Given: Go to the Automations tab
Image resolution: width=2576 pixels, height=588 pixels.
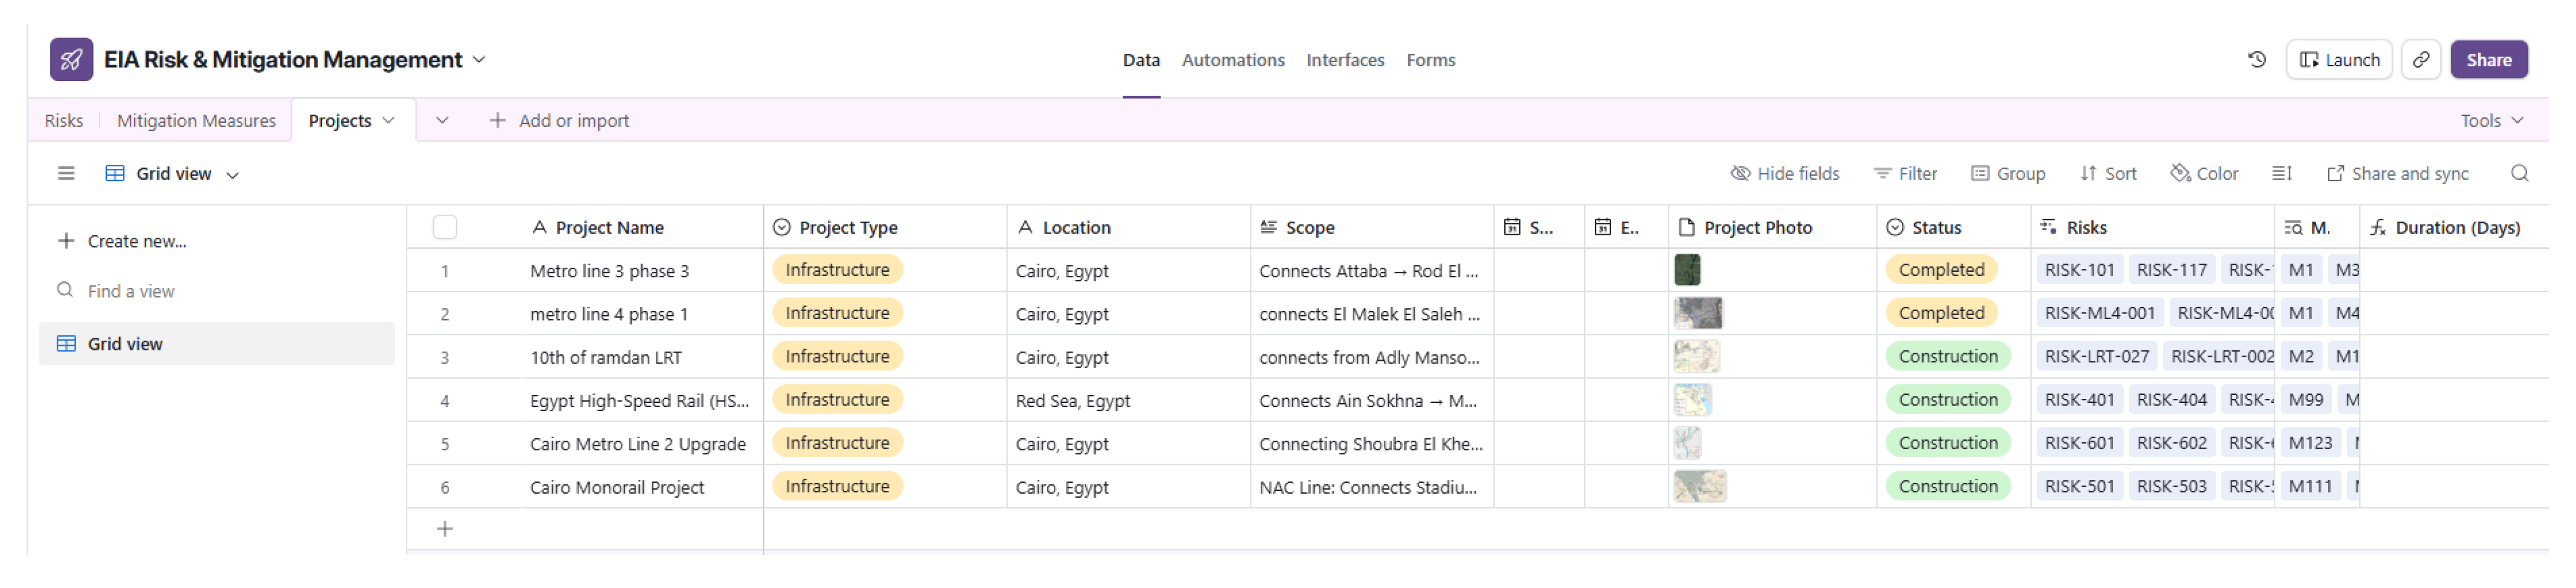Looking at the screenshot, I should click(1232, 60).
